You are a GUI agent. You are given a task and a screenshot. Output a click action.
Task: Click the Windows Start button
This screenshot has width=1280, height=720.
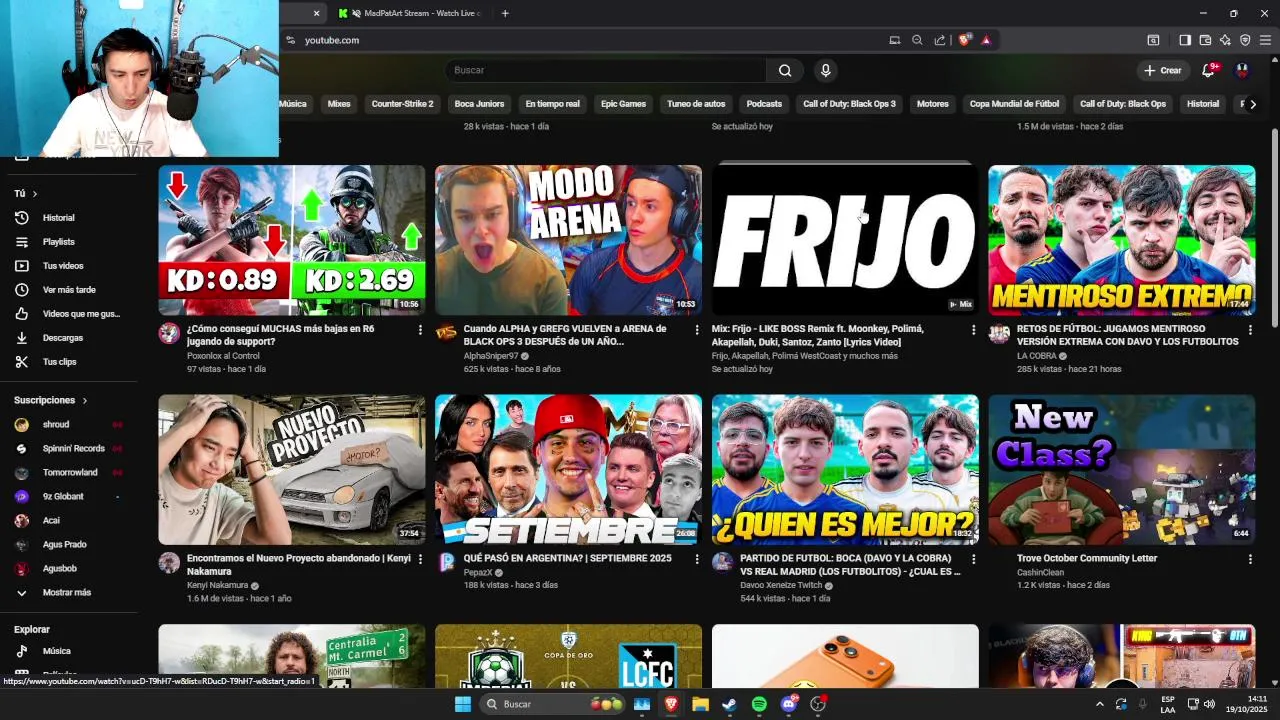coord(462,704)
